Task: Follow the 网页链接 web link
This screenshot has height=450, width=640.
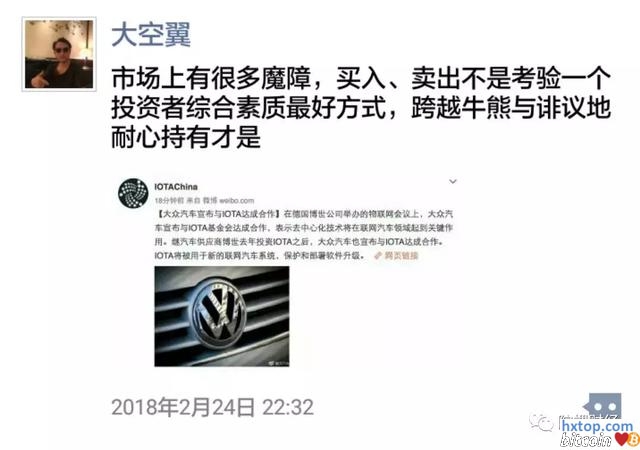Action: [x=401, y=256]
